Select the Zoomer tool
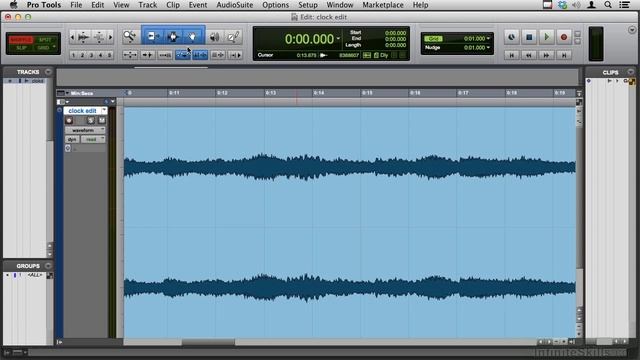 tap(130, 37)
